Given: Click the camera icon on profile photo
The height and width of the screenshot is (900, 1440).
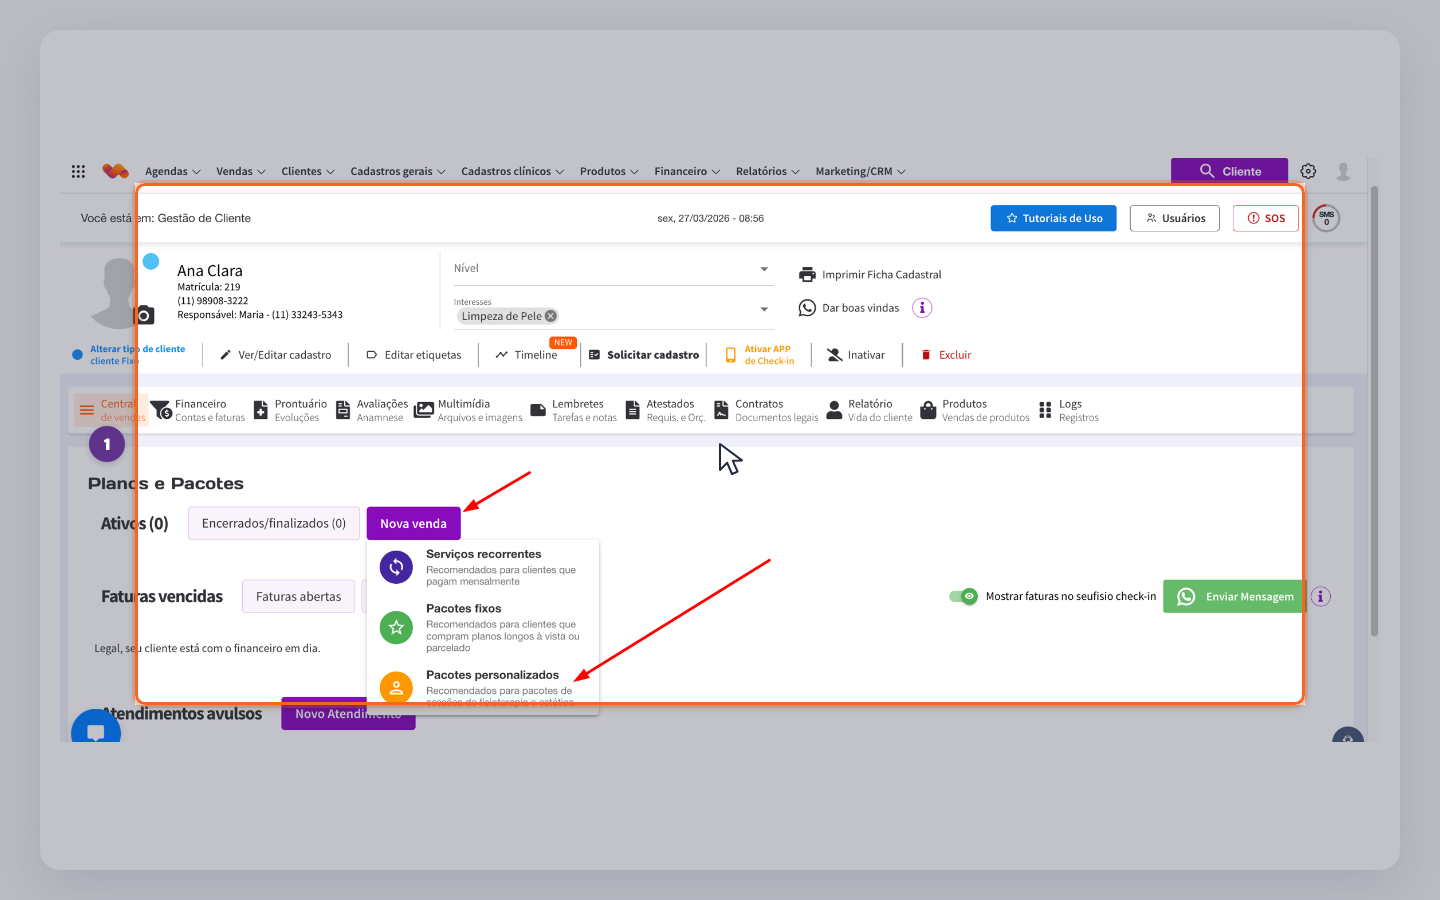Looking at the screenshot, I should [x=145, y=315].
